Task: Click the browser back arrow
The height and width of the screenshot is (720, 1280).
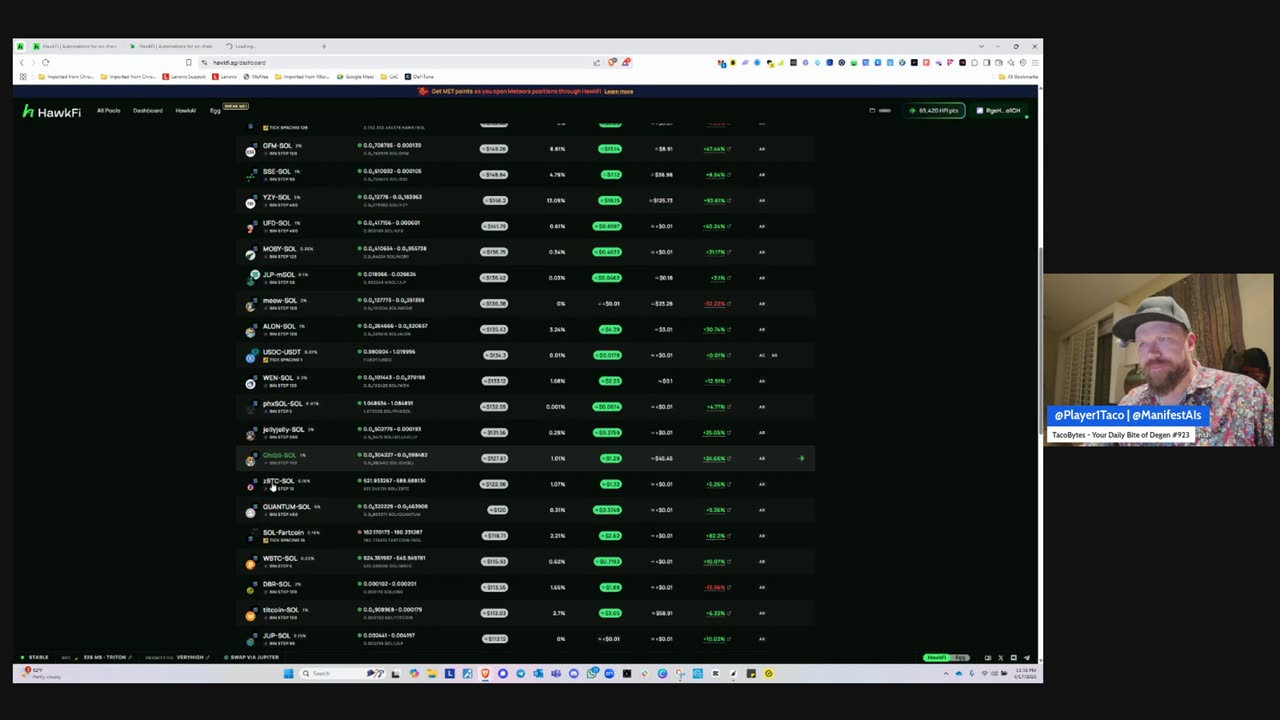Action: [x=22, y=62]
